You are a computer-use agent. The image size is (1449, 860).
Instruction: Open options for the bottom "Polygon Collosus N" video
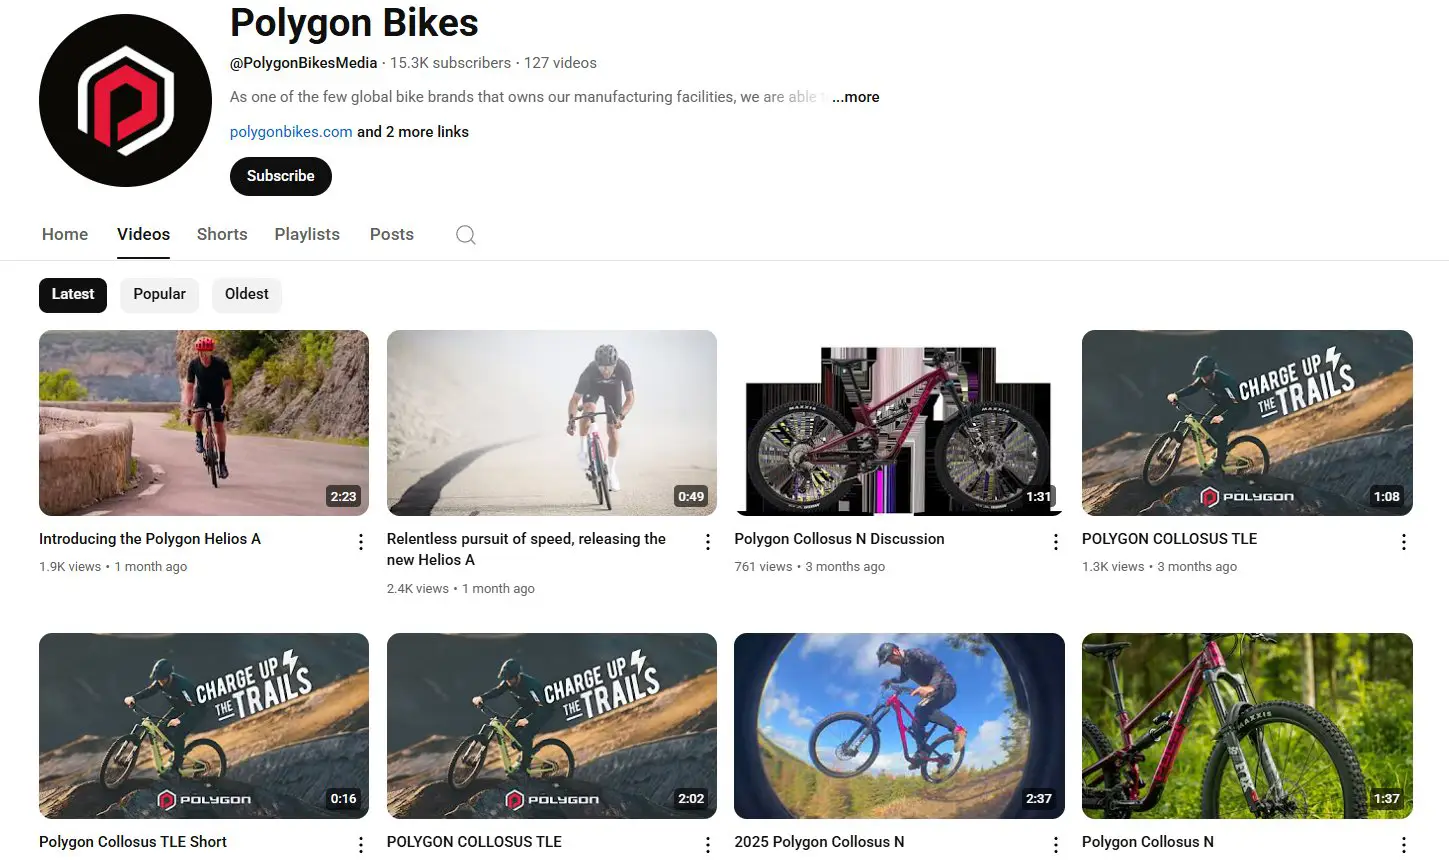click(x=1403, y=844)
